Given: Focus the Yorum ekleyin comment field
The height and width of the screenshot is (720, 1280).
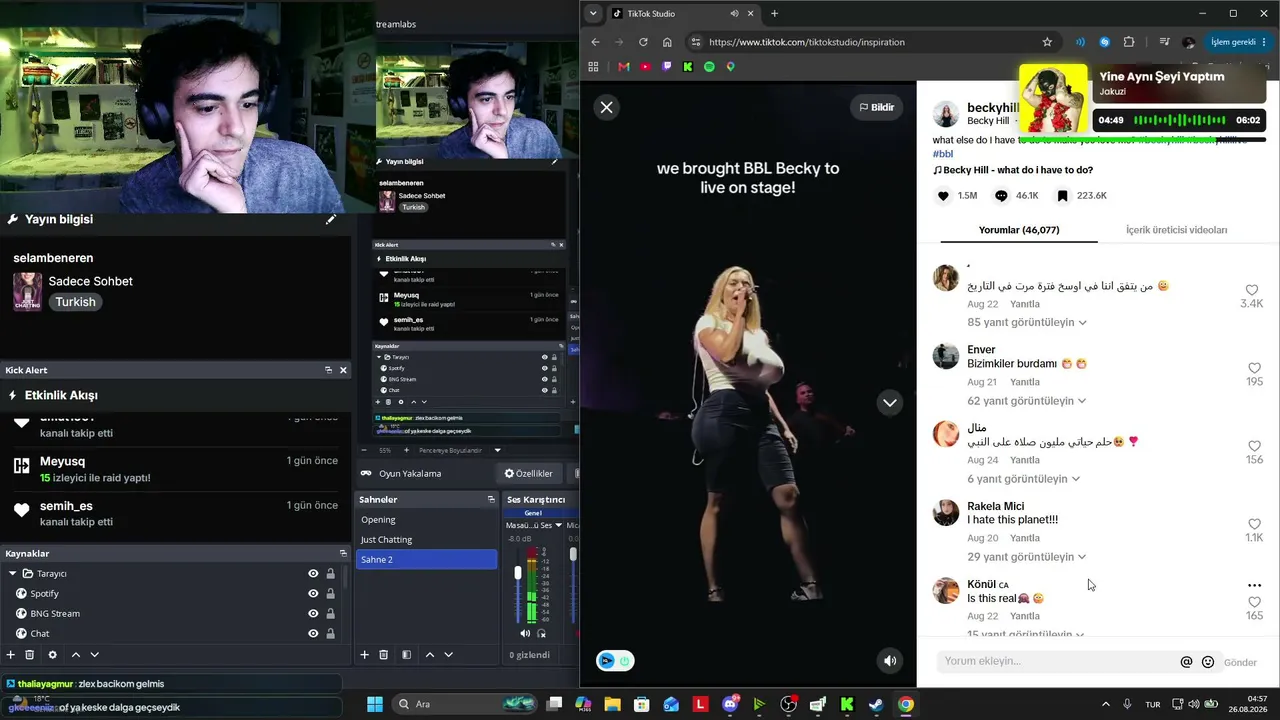Looking at the screenshot, I should click(x=1058, y=661).
